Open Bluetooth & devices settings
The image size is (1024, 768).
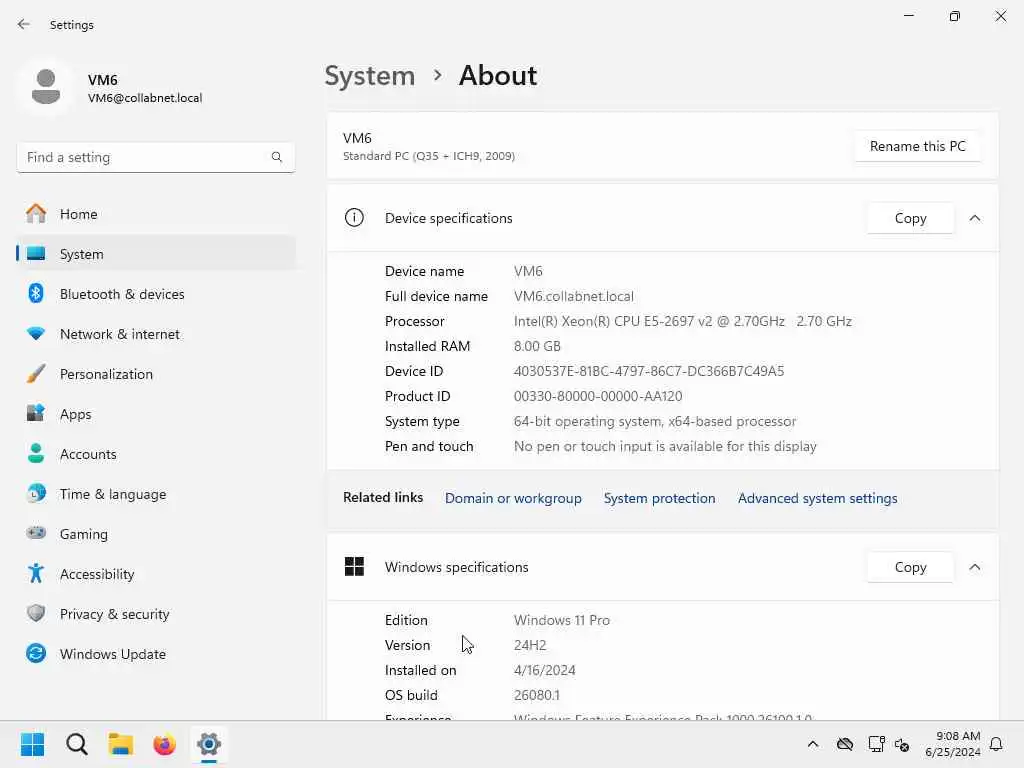(x=156, y=294)
